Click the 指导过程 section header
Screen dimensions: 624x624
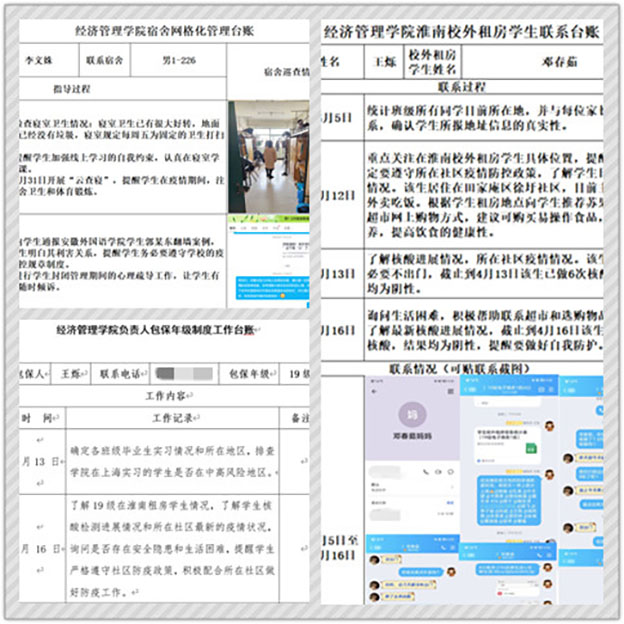tap(73, 89)
